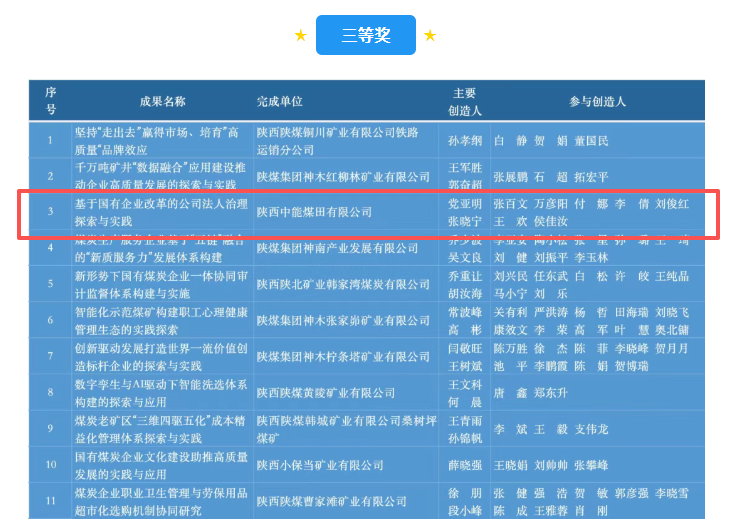This screenshot has height=520, width=738.
Task: Click main creator 薛晓强 in row 10
Action: tap(464, 465)
